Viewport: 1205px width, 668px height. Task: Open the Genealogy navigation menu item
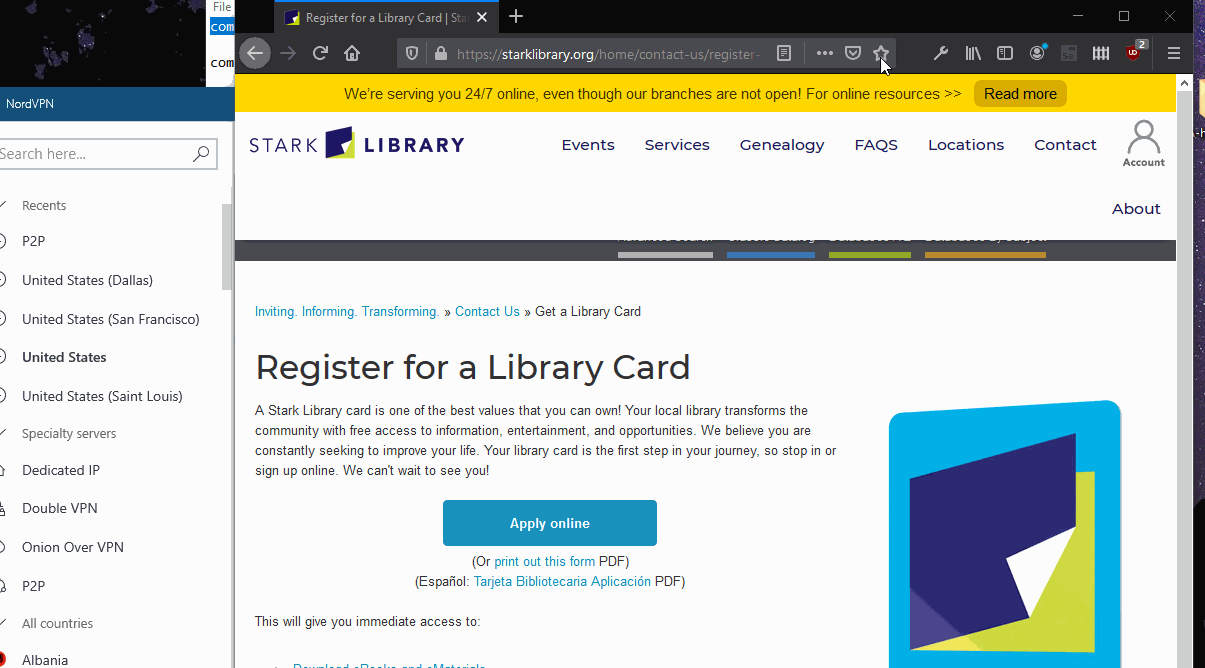pos(781,145)
